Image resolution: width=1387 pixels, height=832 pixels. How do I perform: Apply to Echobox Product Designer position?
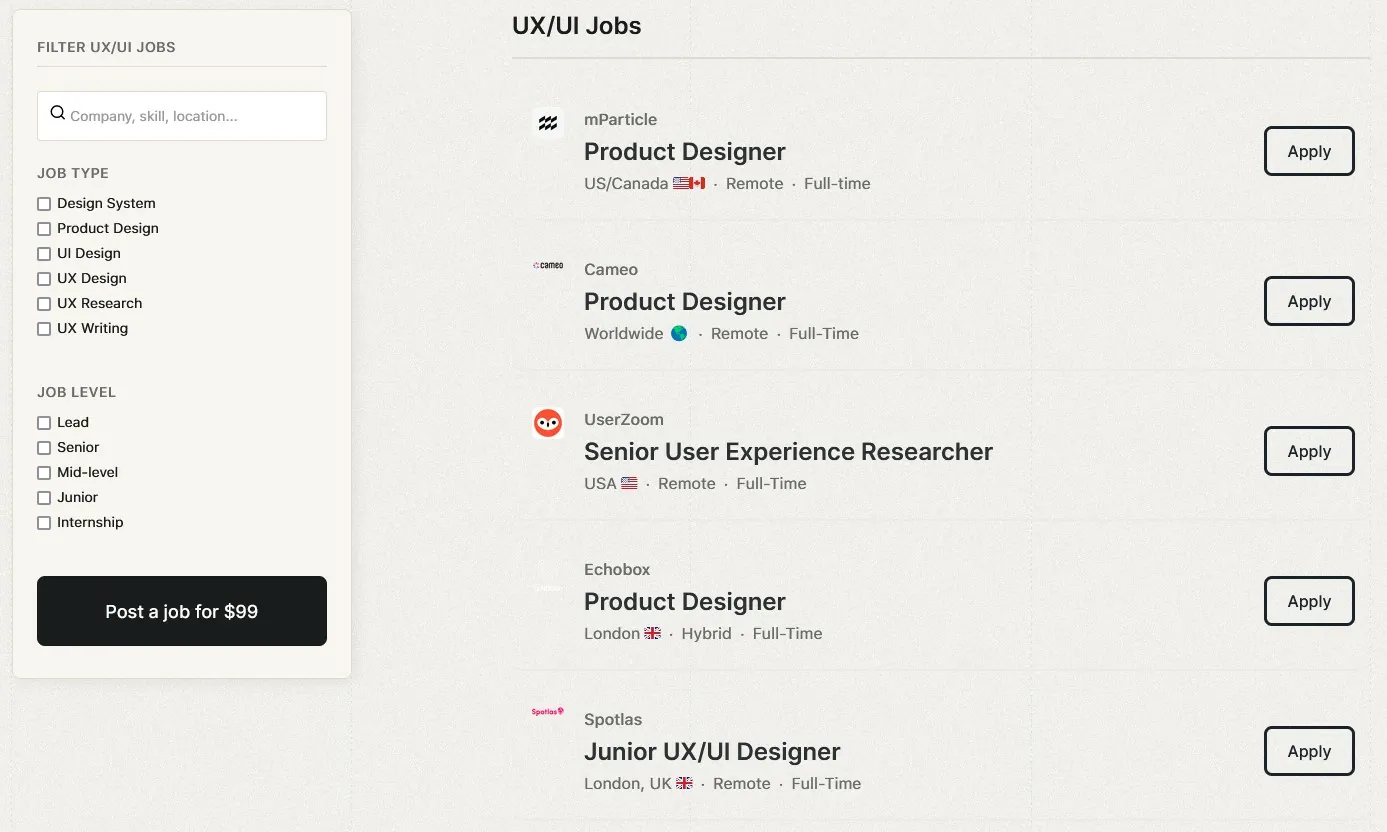click(x=1309, y=601)
